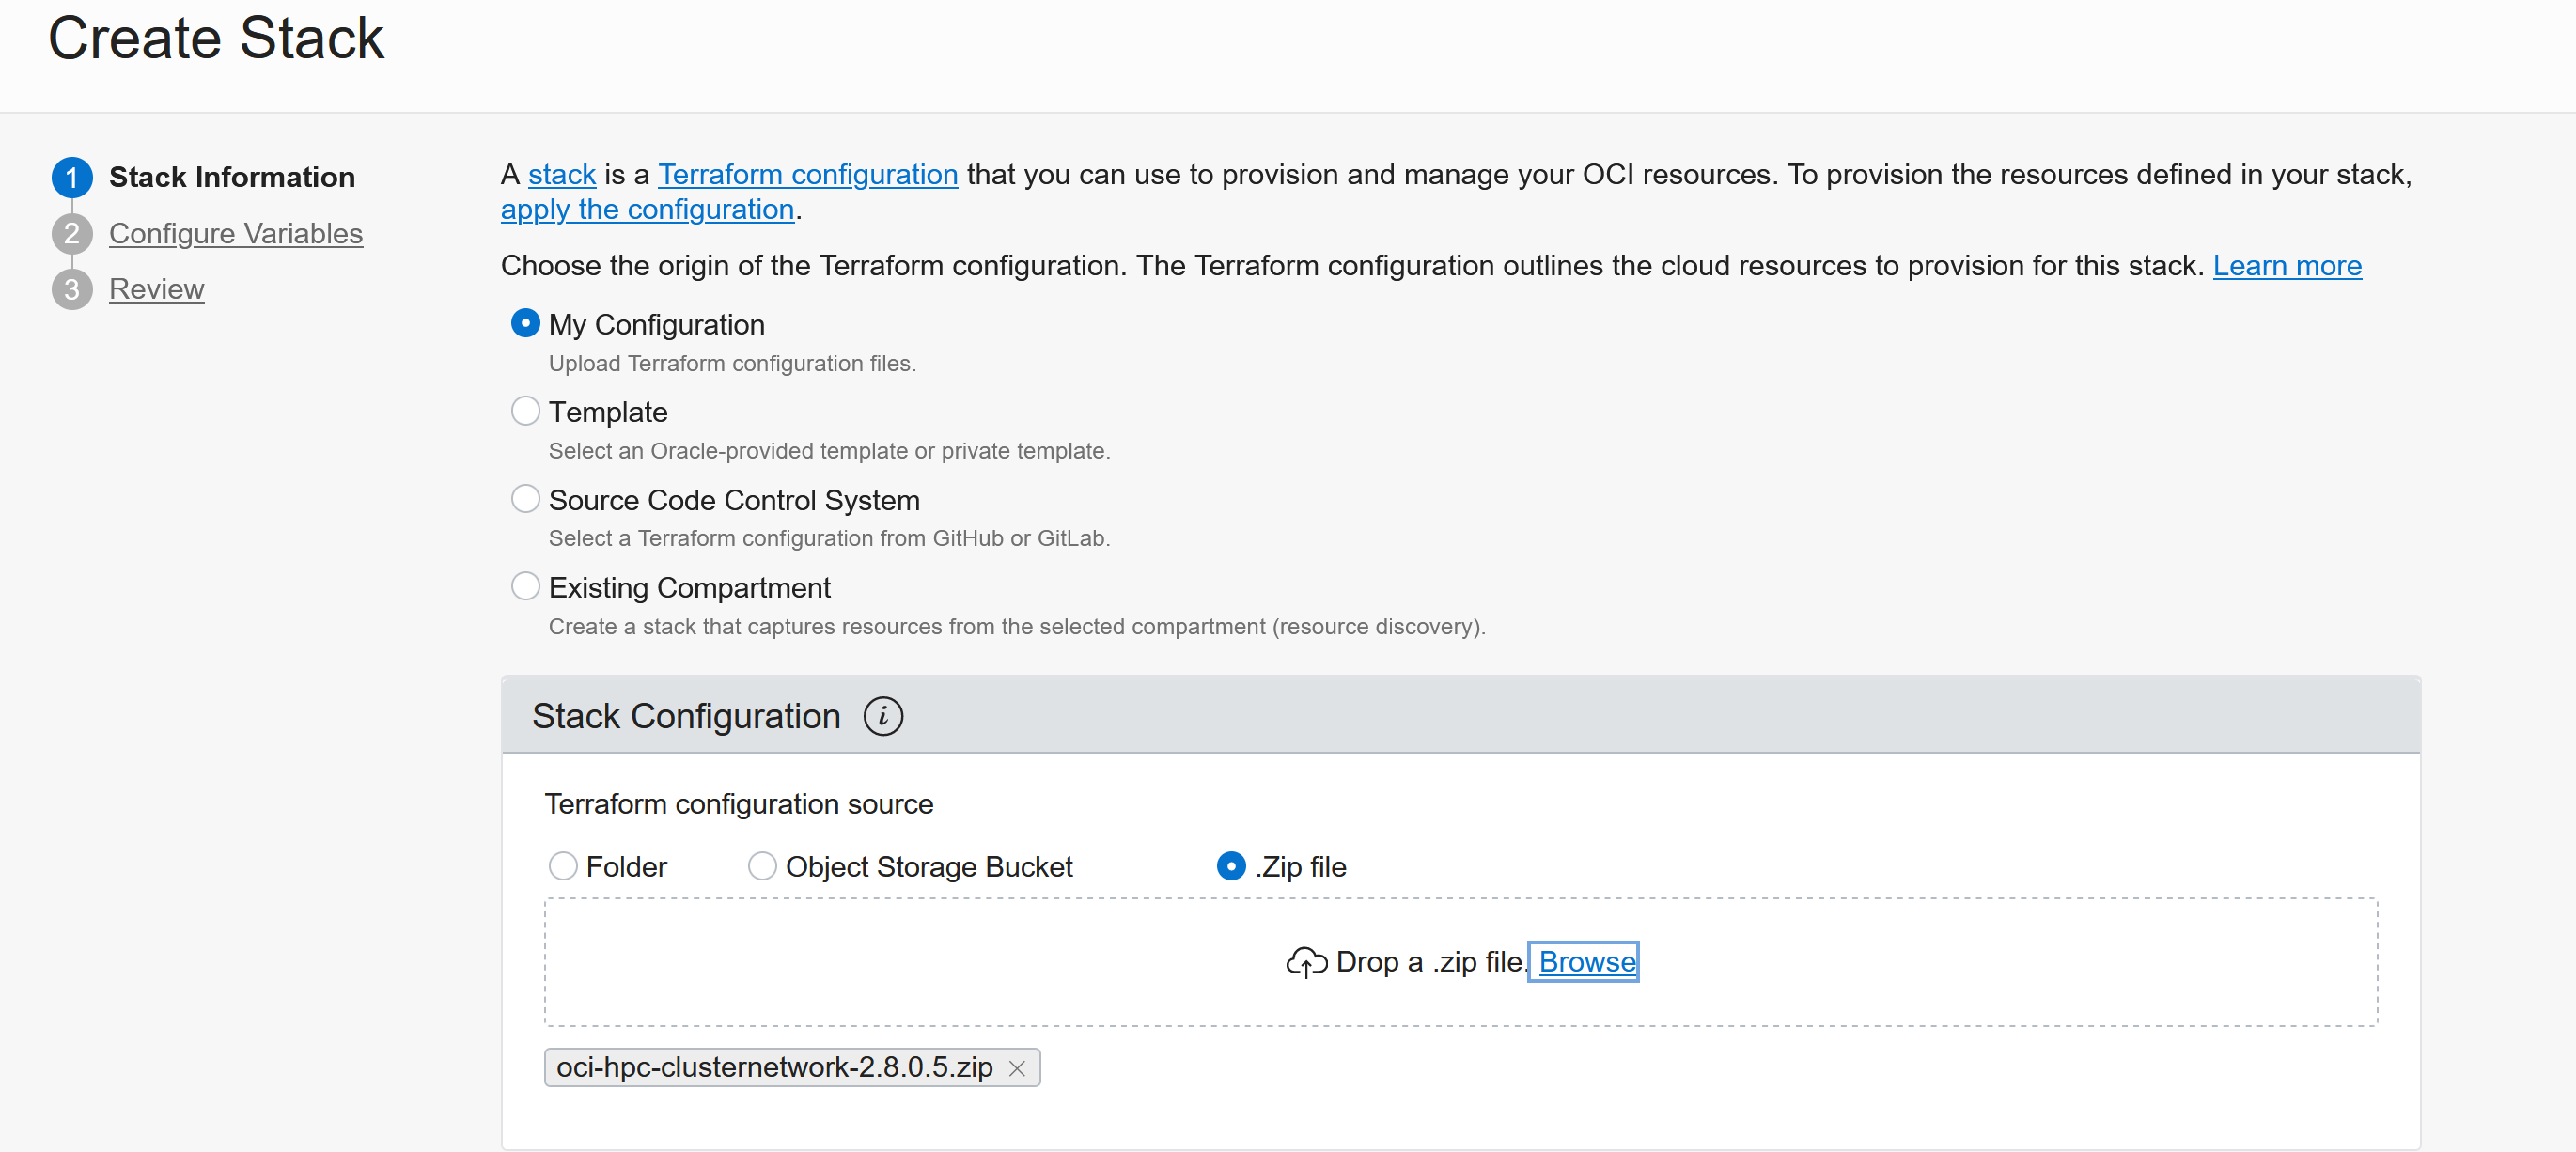Click the cloud upload icon in drop zone

click(x=1305, y=961)
